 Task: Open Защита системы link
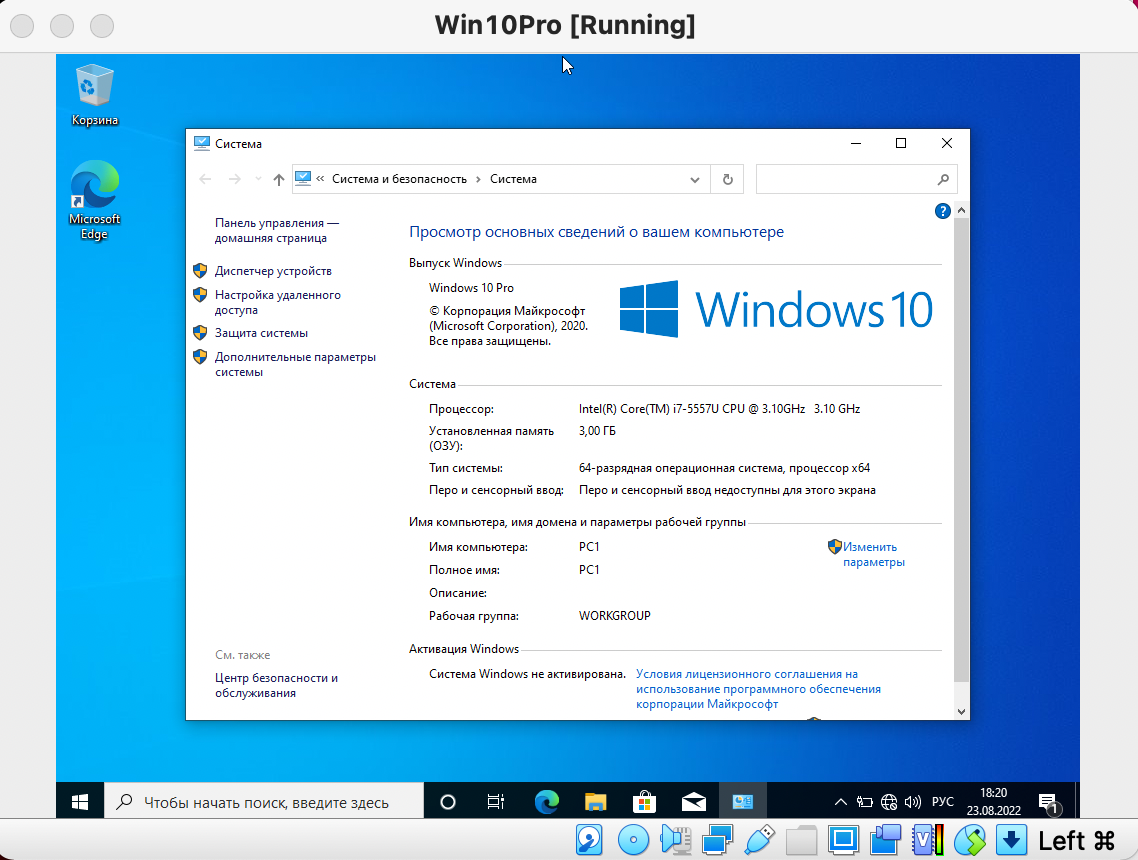click(x=261, y=333)
